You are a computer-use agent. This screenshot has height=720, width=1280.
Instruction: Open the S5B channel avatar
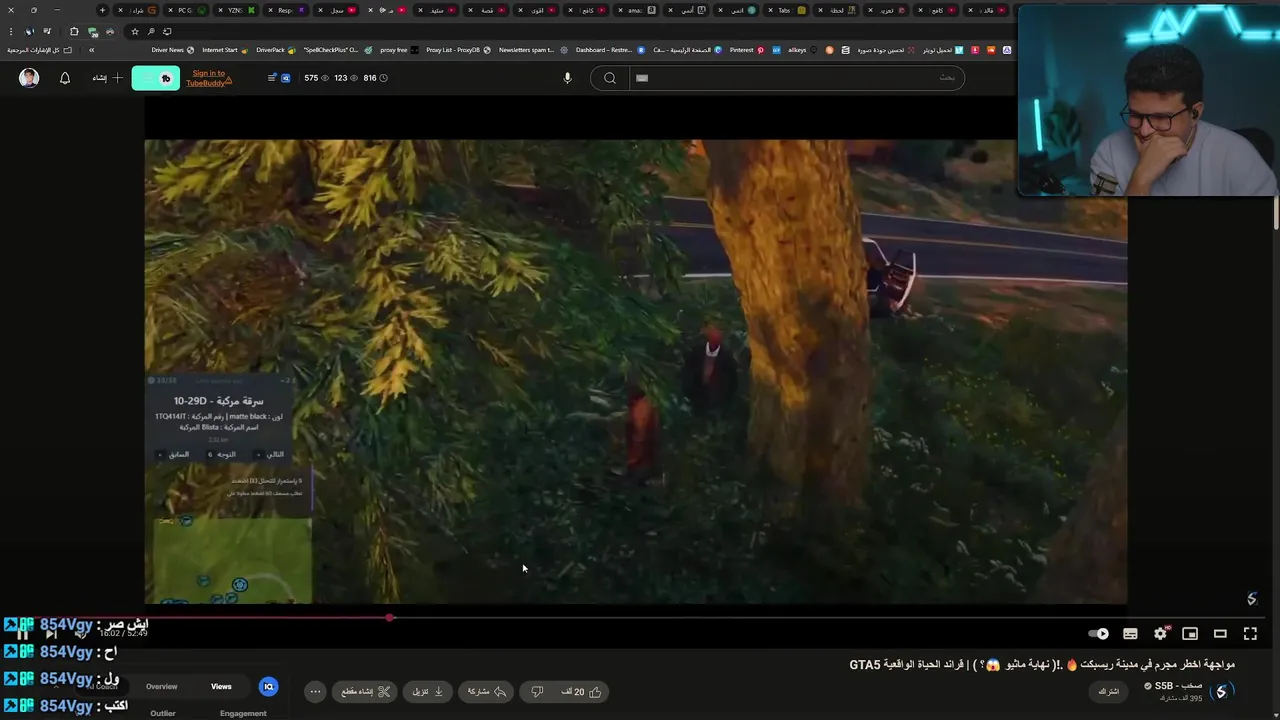pos(1221,692)
